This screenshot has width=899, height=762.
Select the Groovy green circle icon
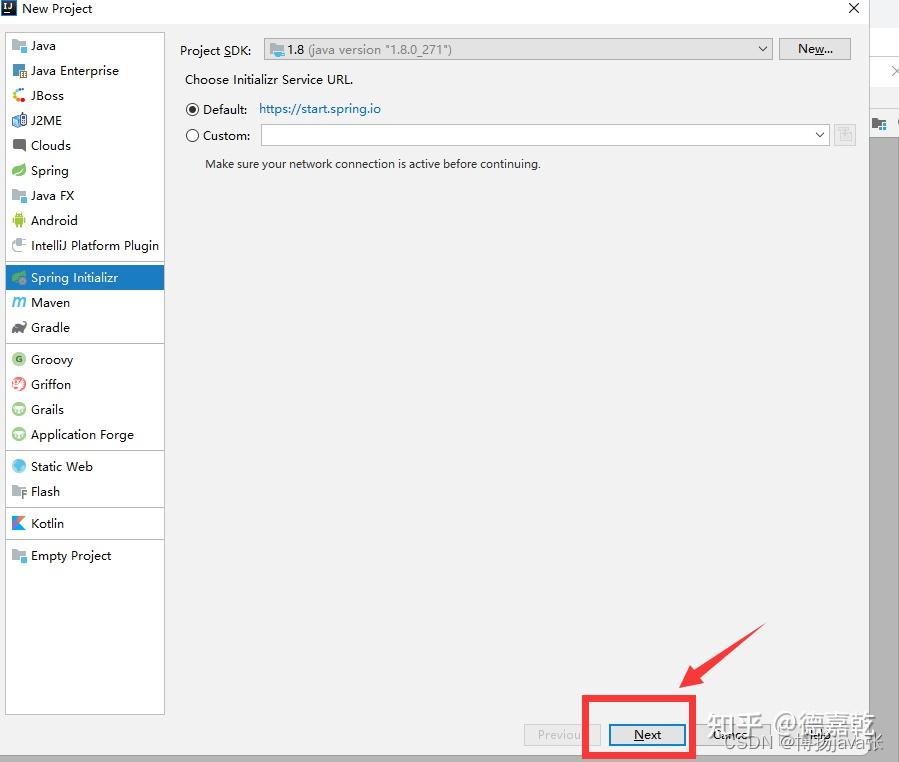pyautogui.click(x=19, y=359)
